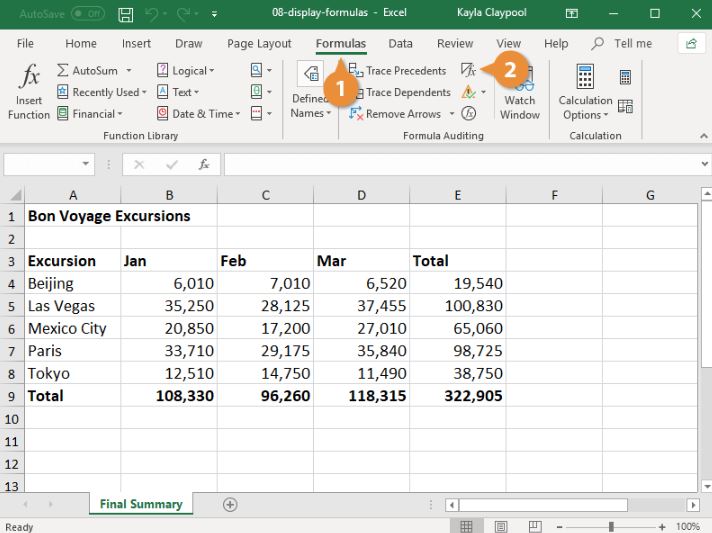Select the Final Summary sheet tab
Viewport: 712px width, 533px height.
point(141,504)
